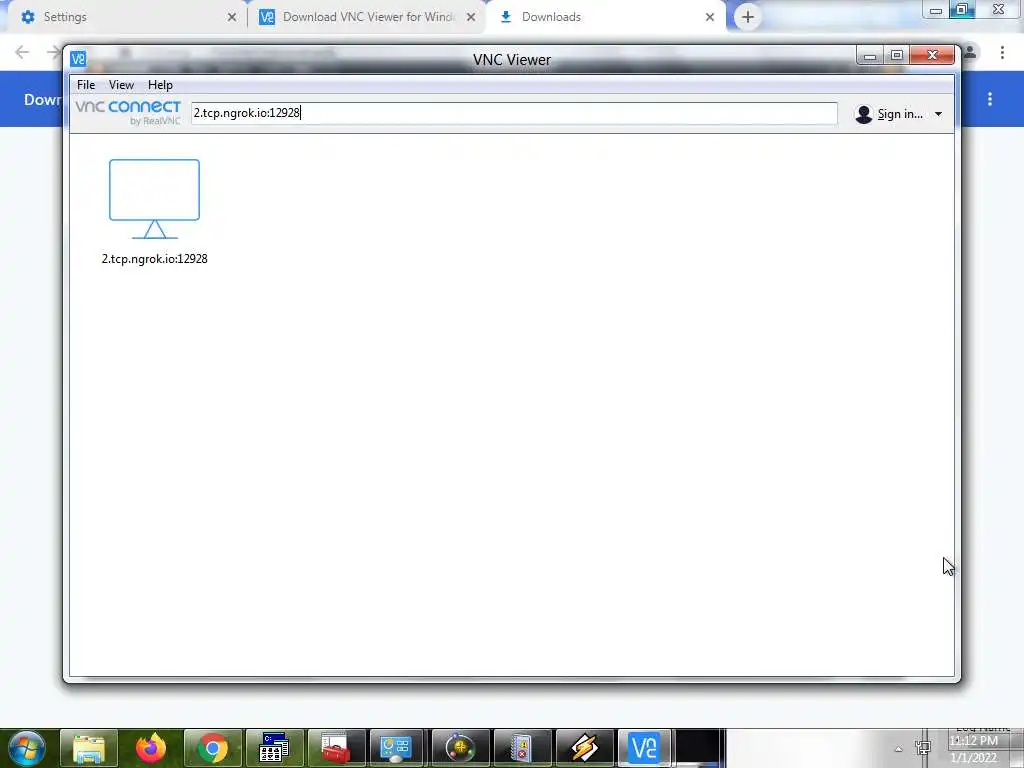Close the VNC Viewer window
1024x768 pixels.
[933, 56]
